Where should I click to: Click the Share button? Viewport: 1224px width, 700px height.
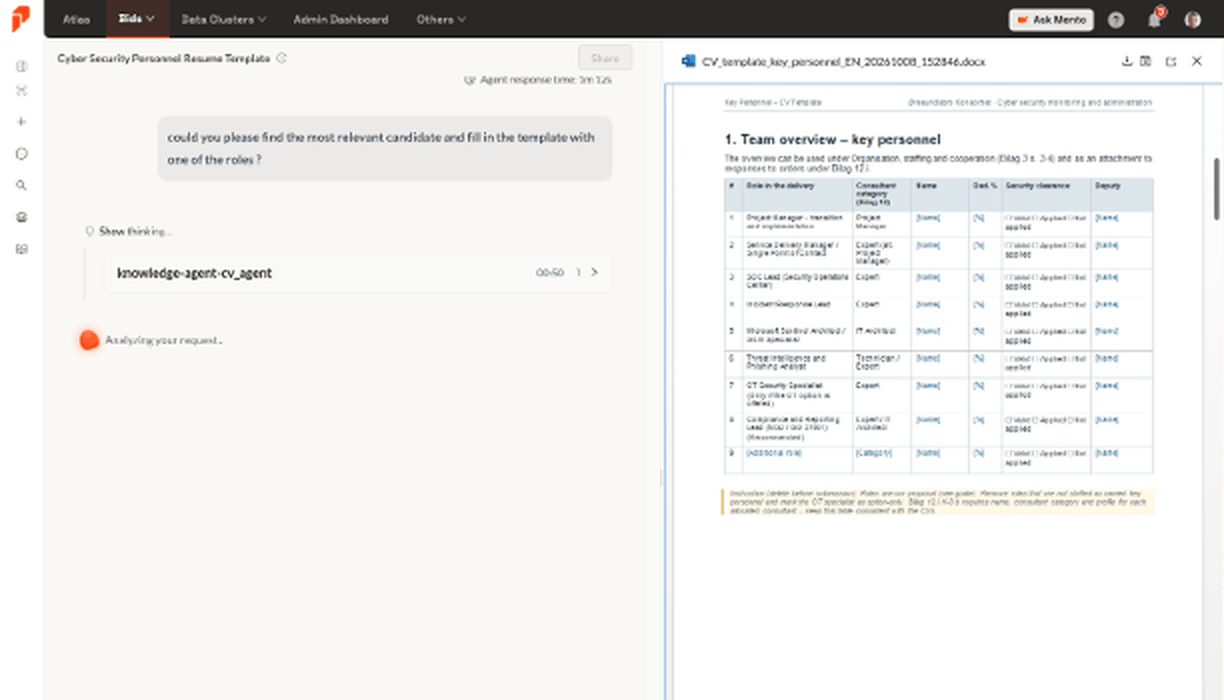(605, 58)
